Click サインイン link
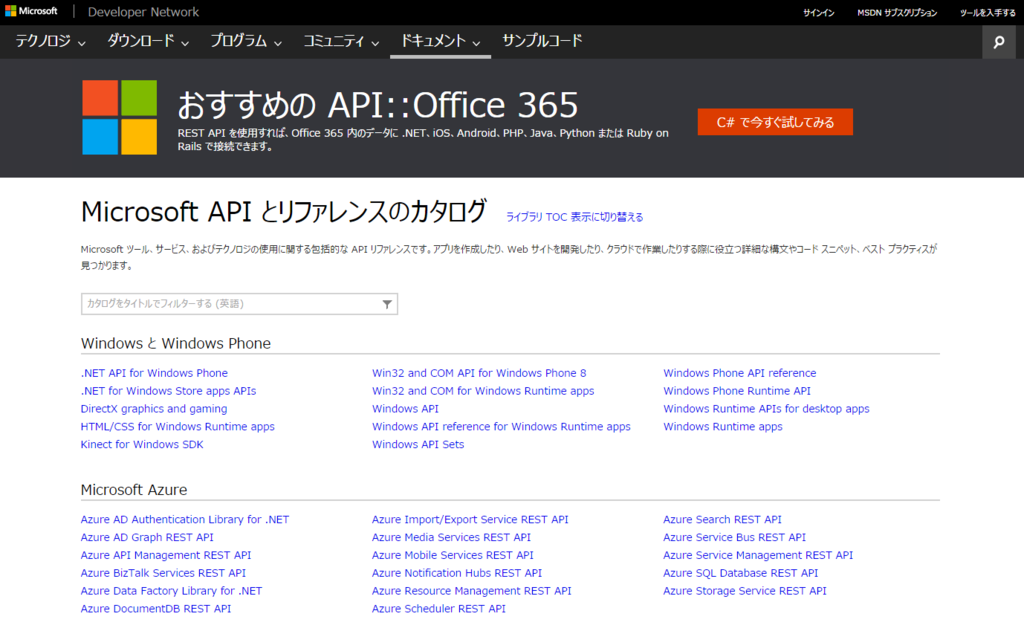The width and height of the screenshot is (1024, 628). click(818, 12)
